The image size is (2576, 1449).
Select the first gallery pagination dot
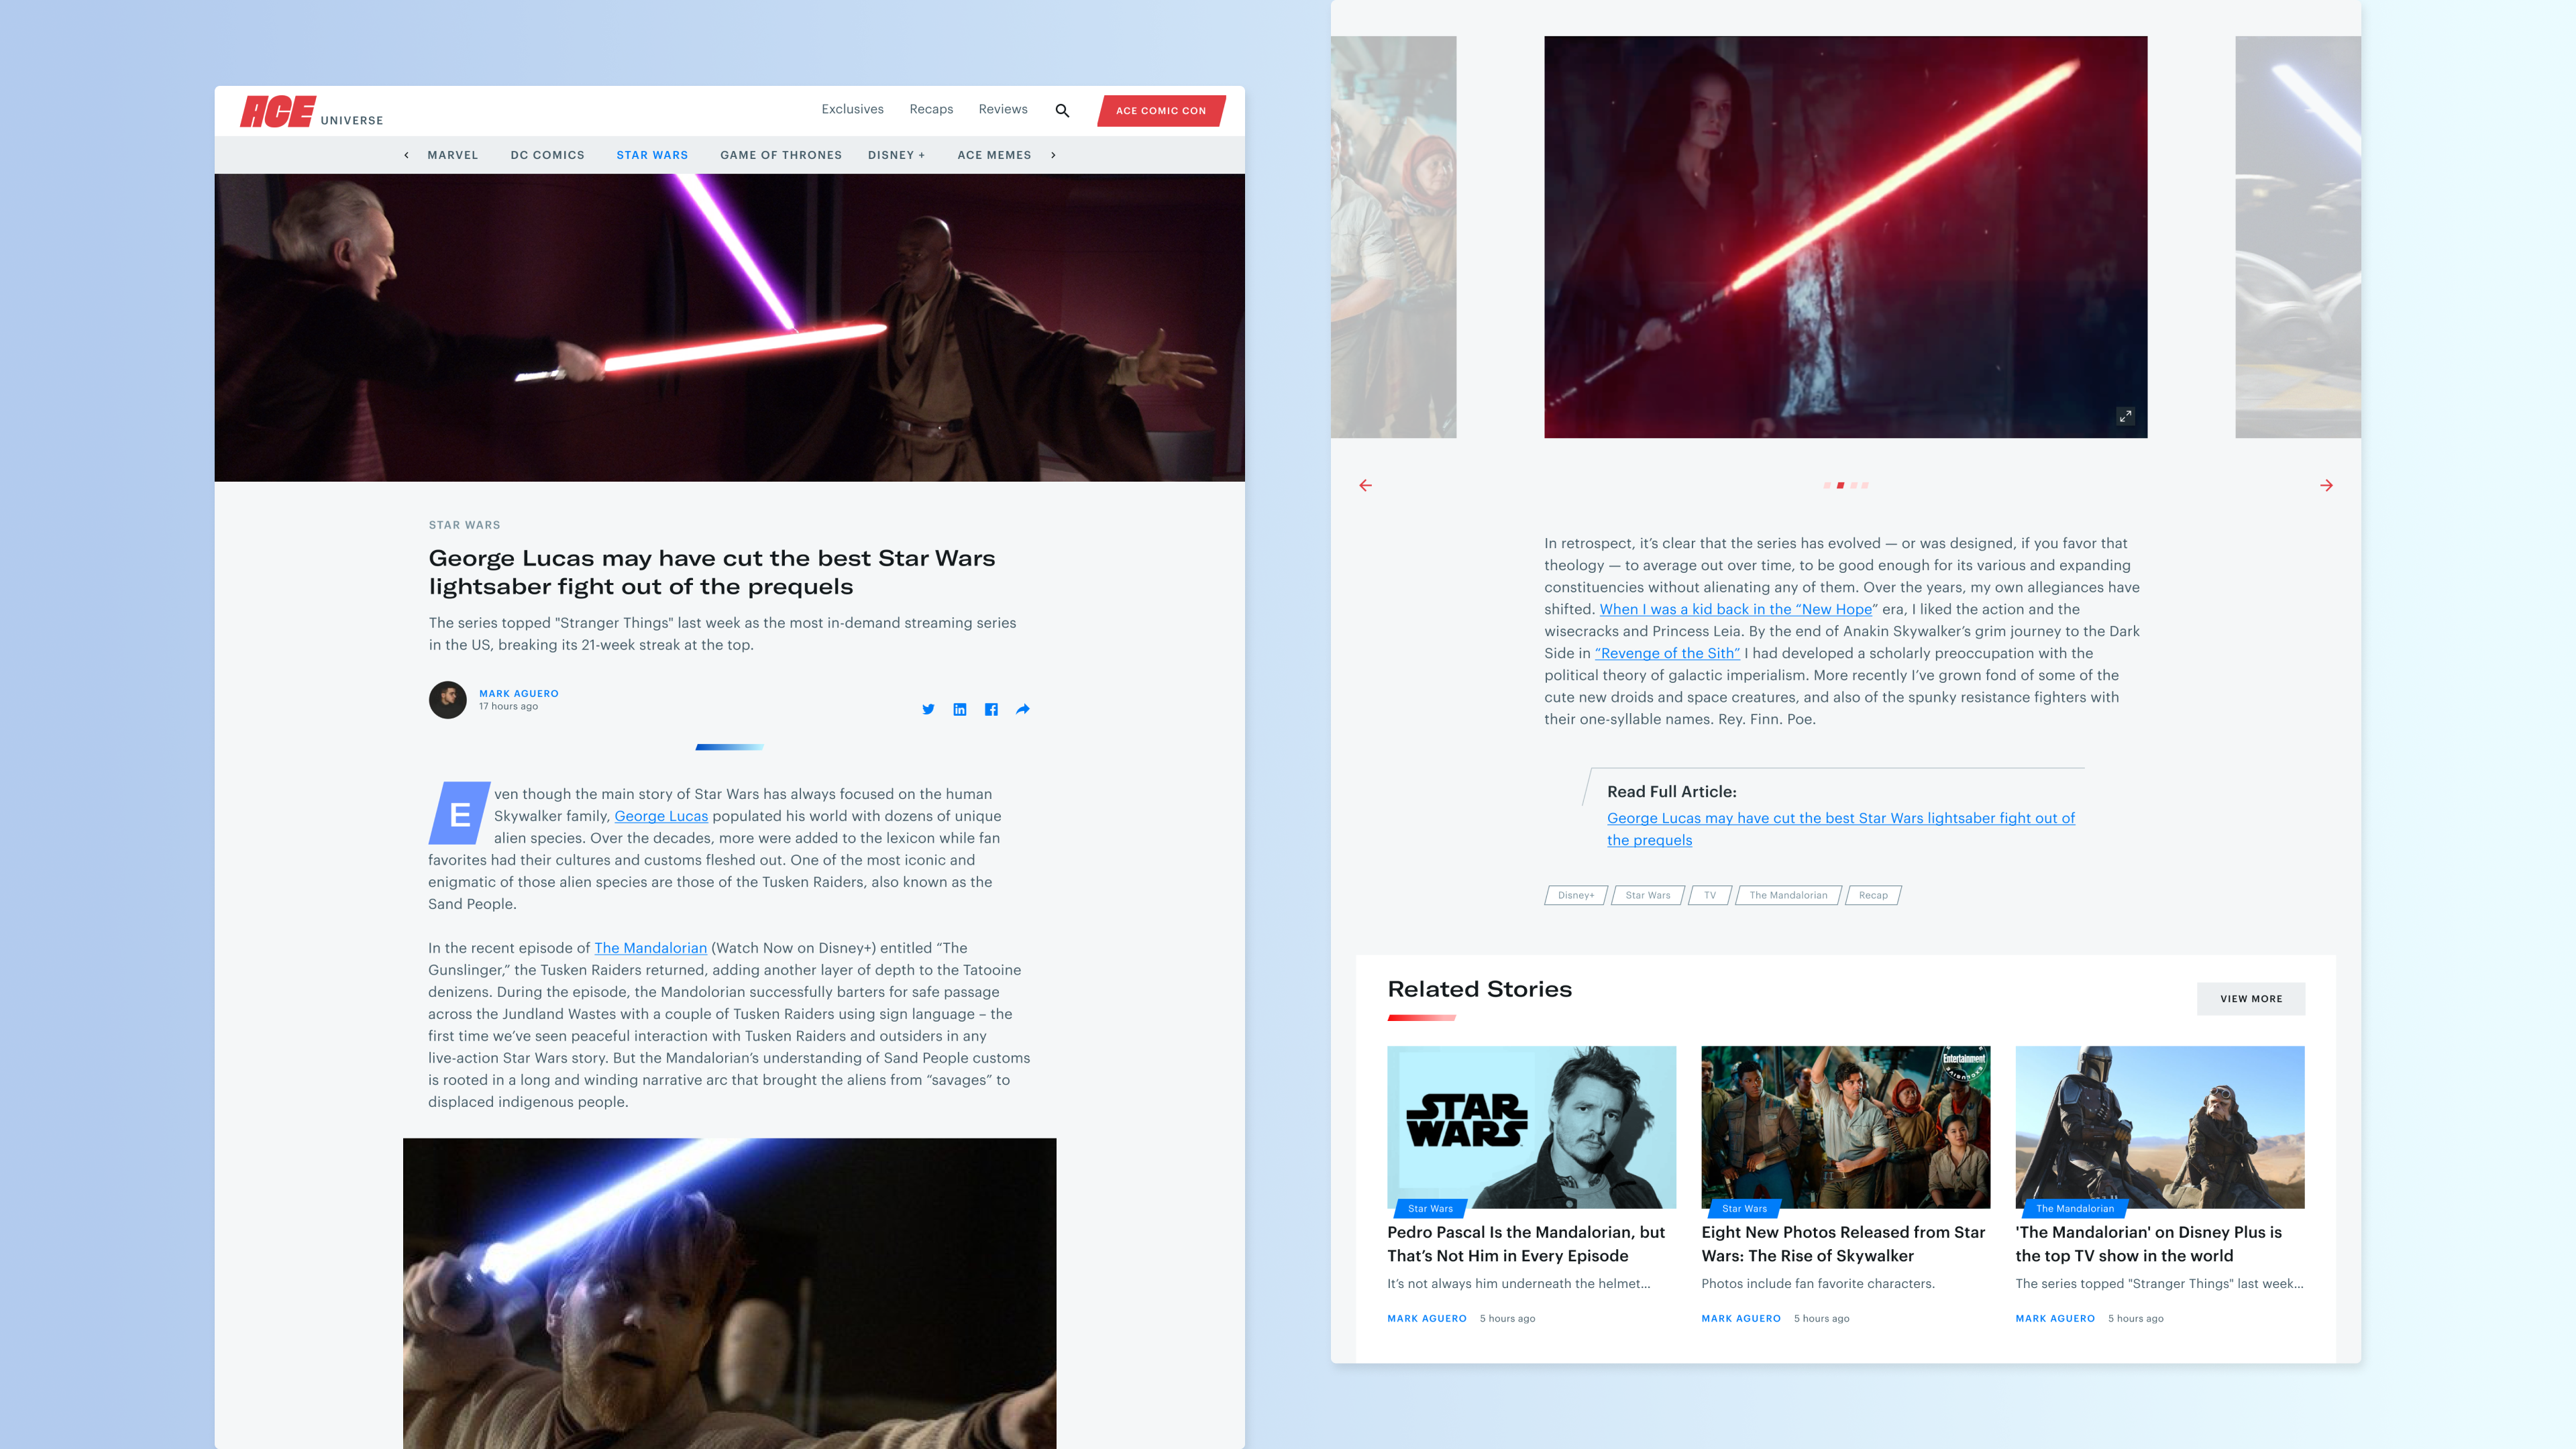(1827, 485)
